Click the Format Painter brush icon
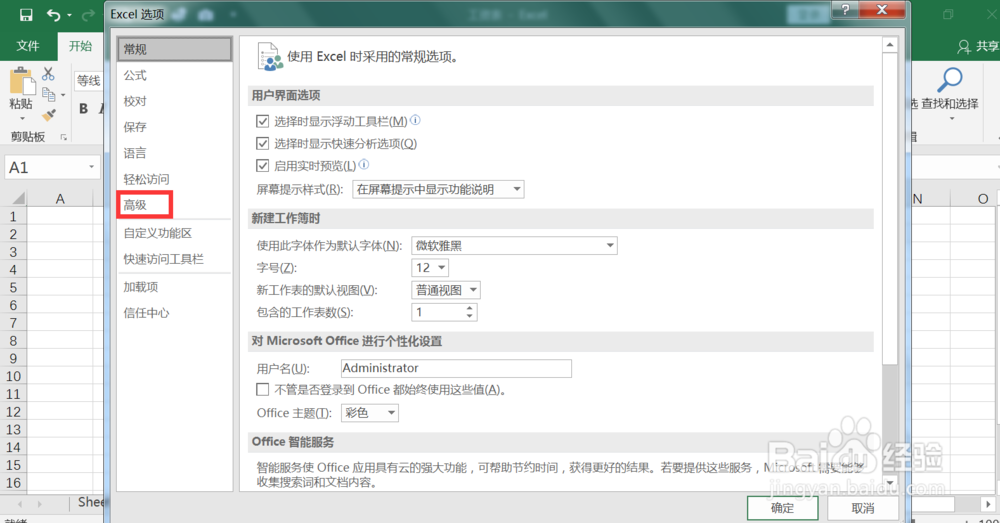 (x=48, y=115)
